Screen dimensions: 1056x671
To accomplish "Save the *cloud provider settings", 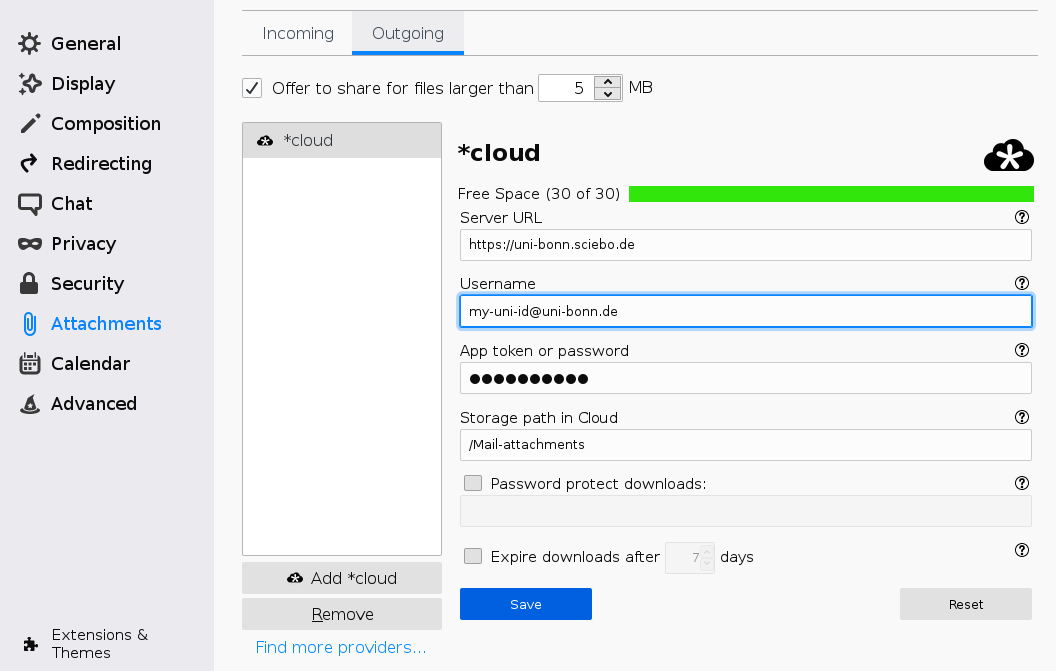I will [x=525, y=604].
